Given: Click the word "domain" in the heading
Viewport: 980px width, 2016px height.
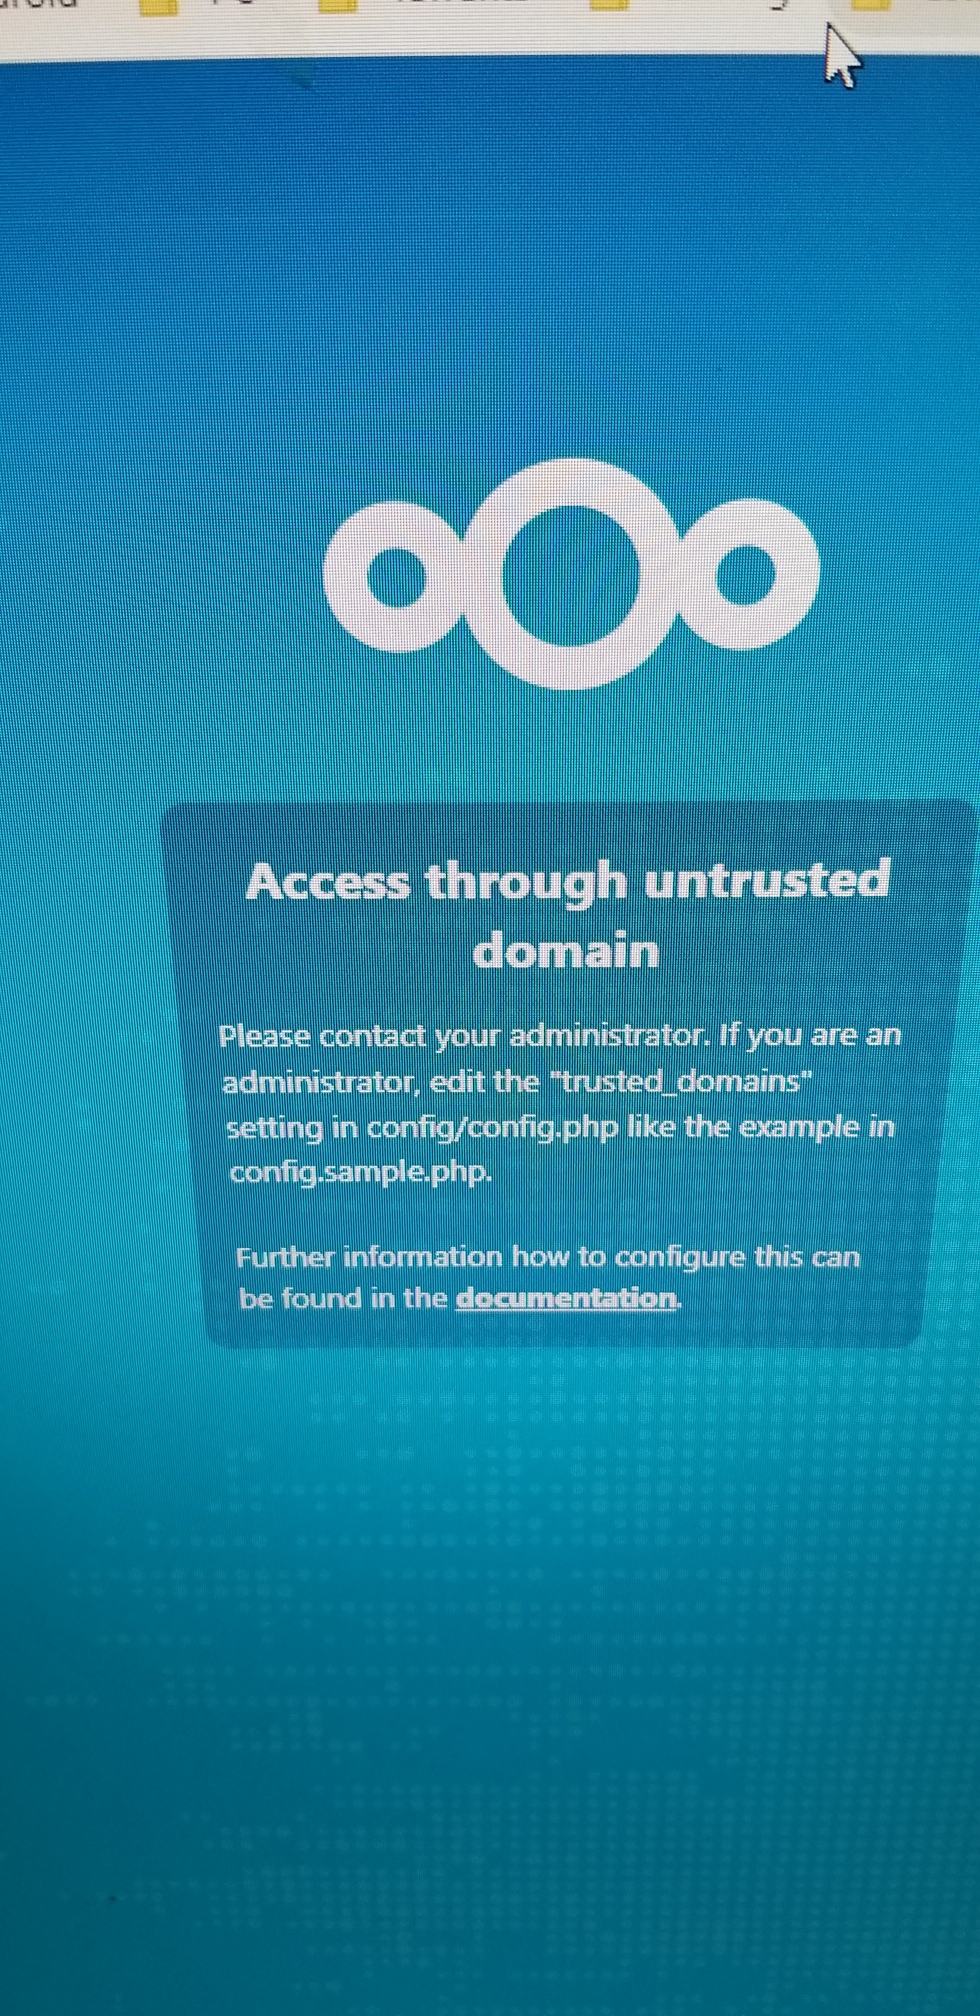Looking at the screenshot, I should tap(566, 949).
